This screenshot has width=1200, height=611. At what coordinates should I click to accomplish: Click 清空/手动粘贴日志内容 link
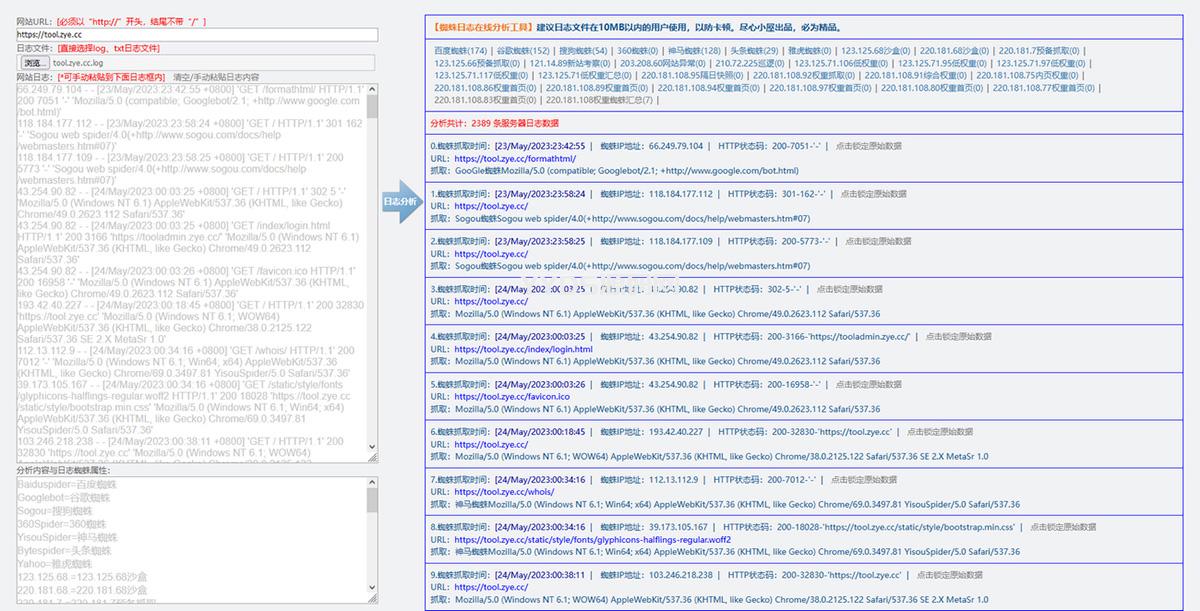tap(216, 76)
